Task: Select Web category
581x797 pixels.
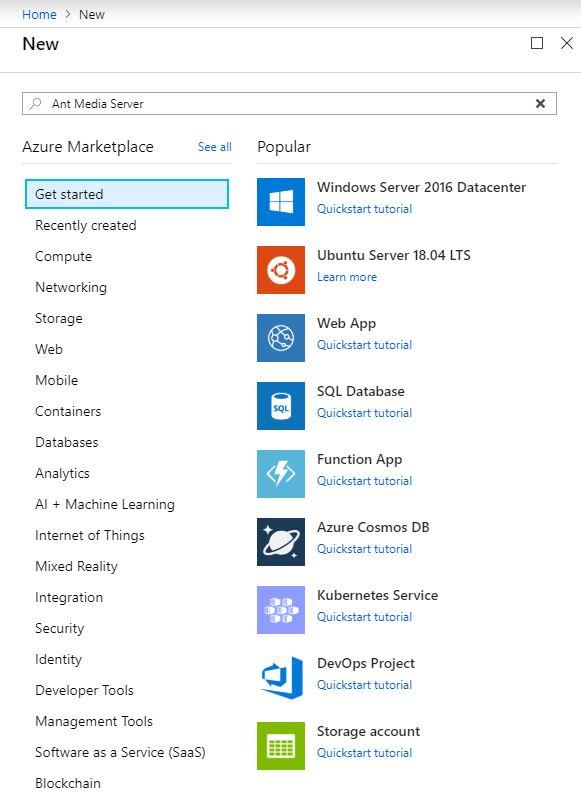Action: click(49, 349)
